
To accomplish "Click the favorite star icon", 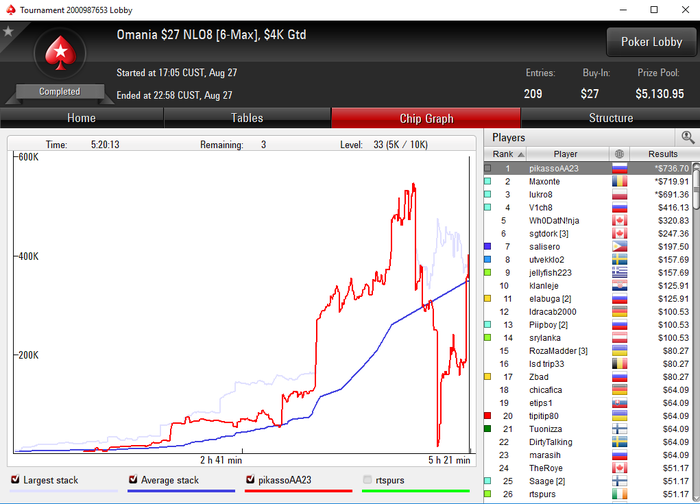I will pyautogui.click(x=8, y=31).
